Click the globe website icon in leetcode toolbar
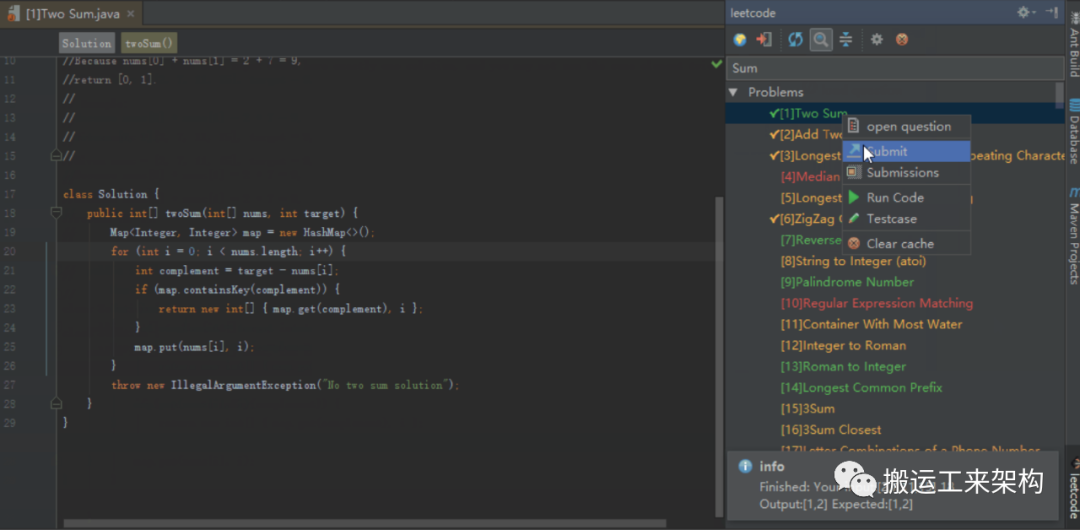The height and width of the screenshot is (530, 1080). coord(740,40)
